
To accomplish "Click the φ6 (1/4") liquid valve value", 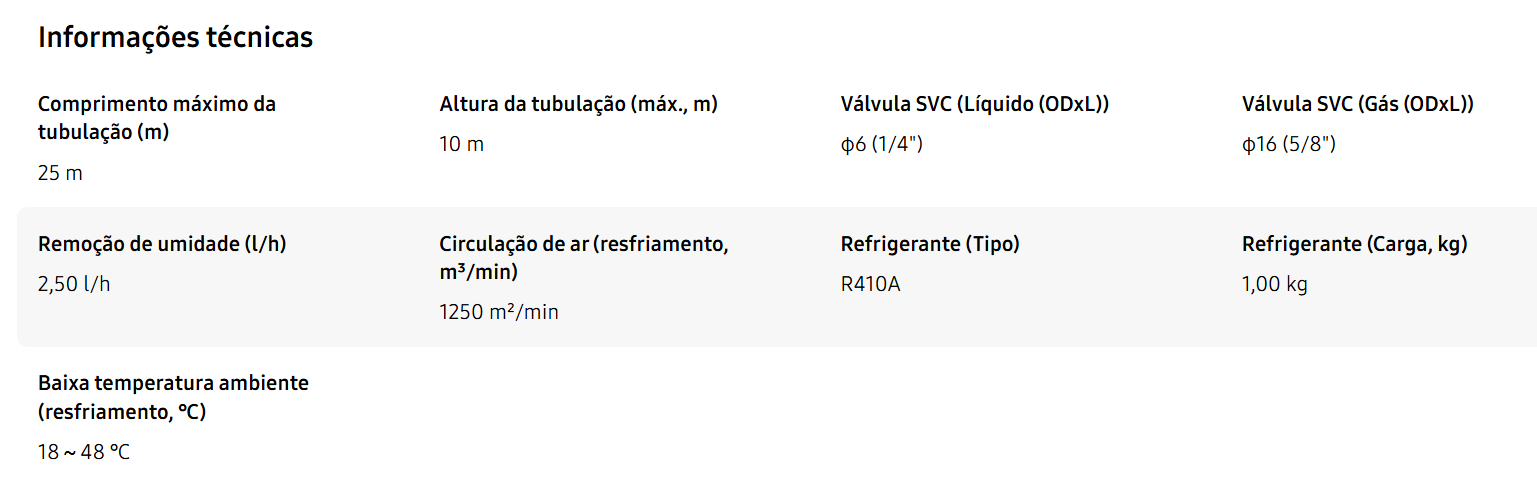I will point(881,144).
